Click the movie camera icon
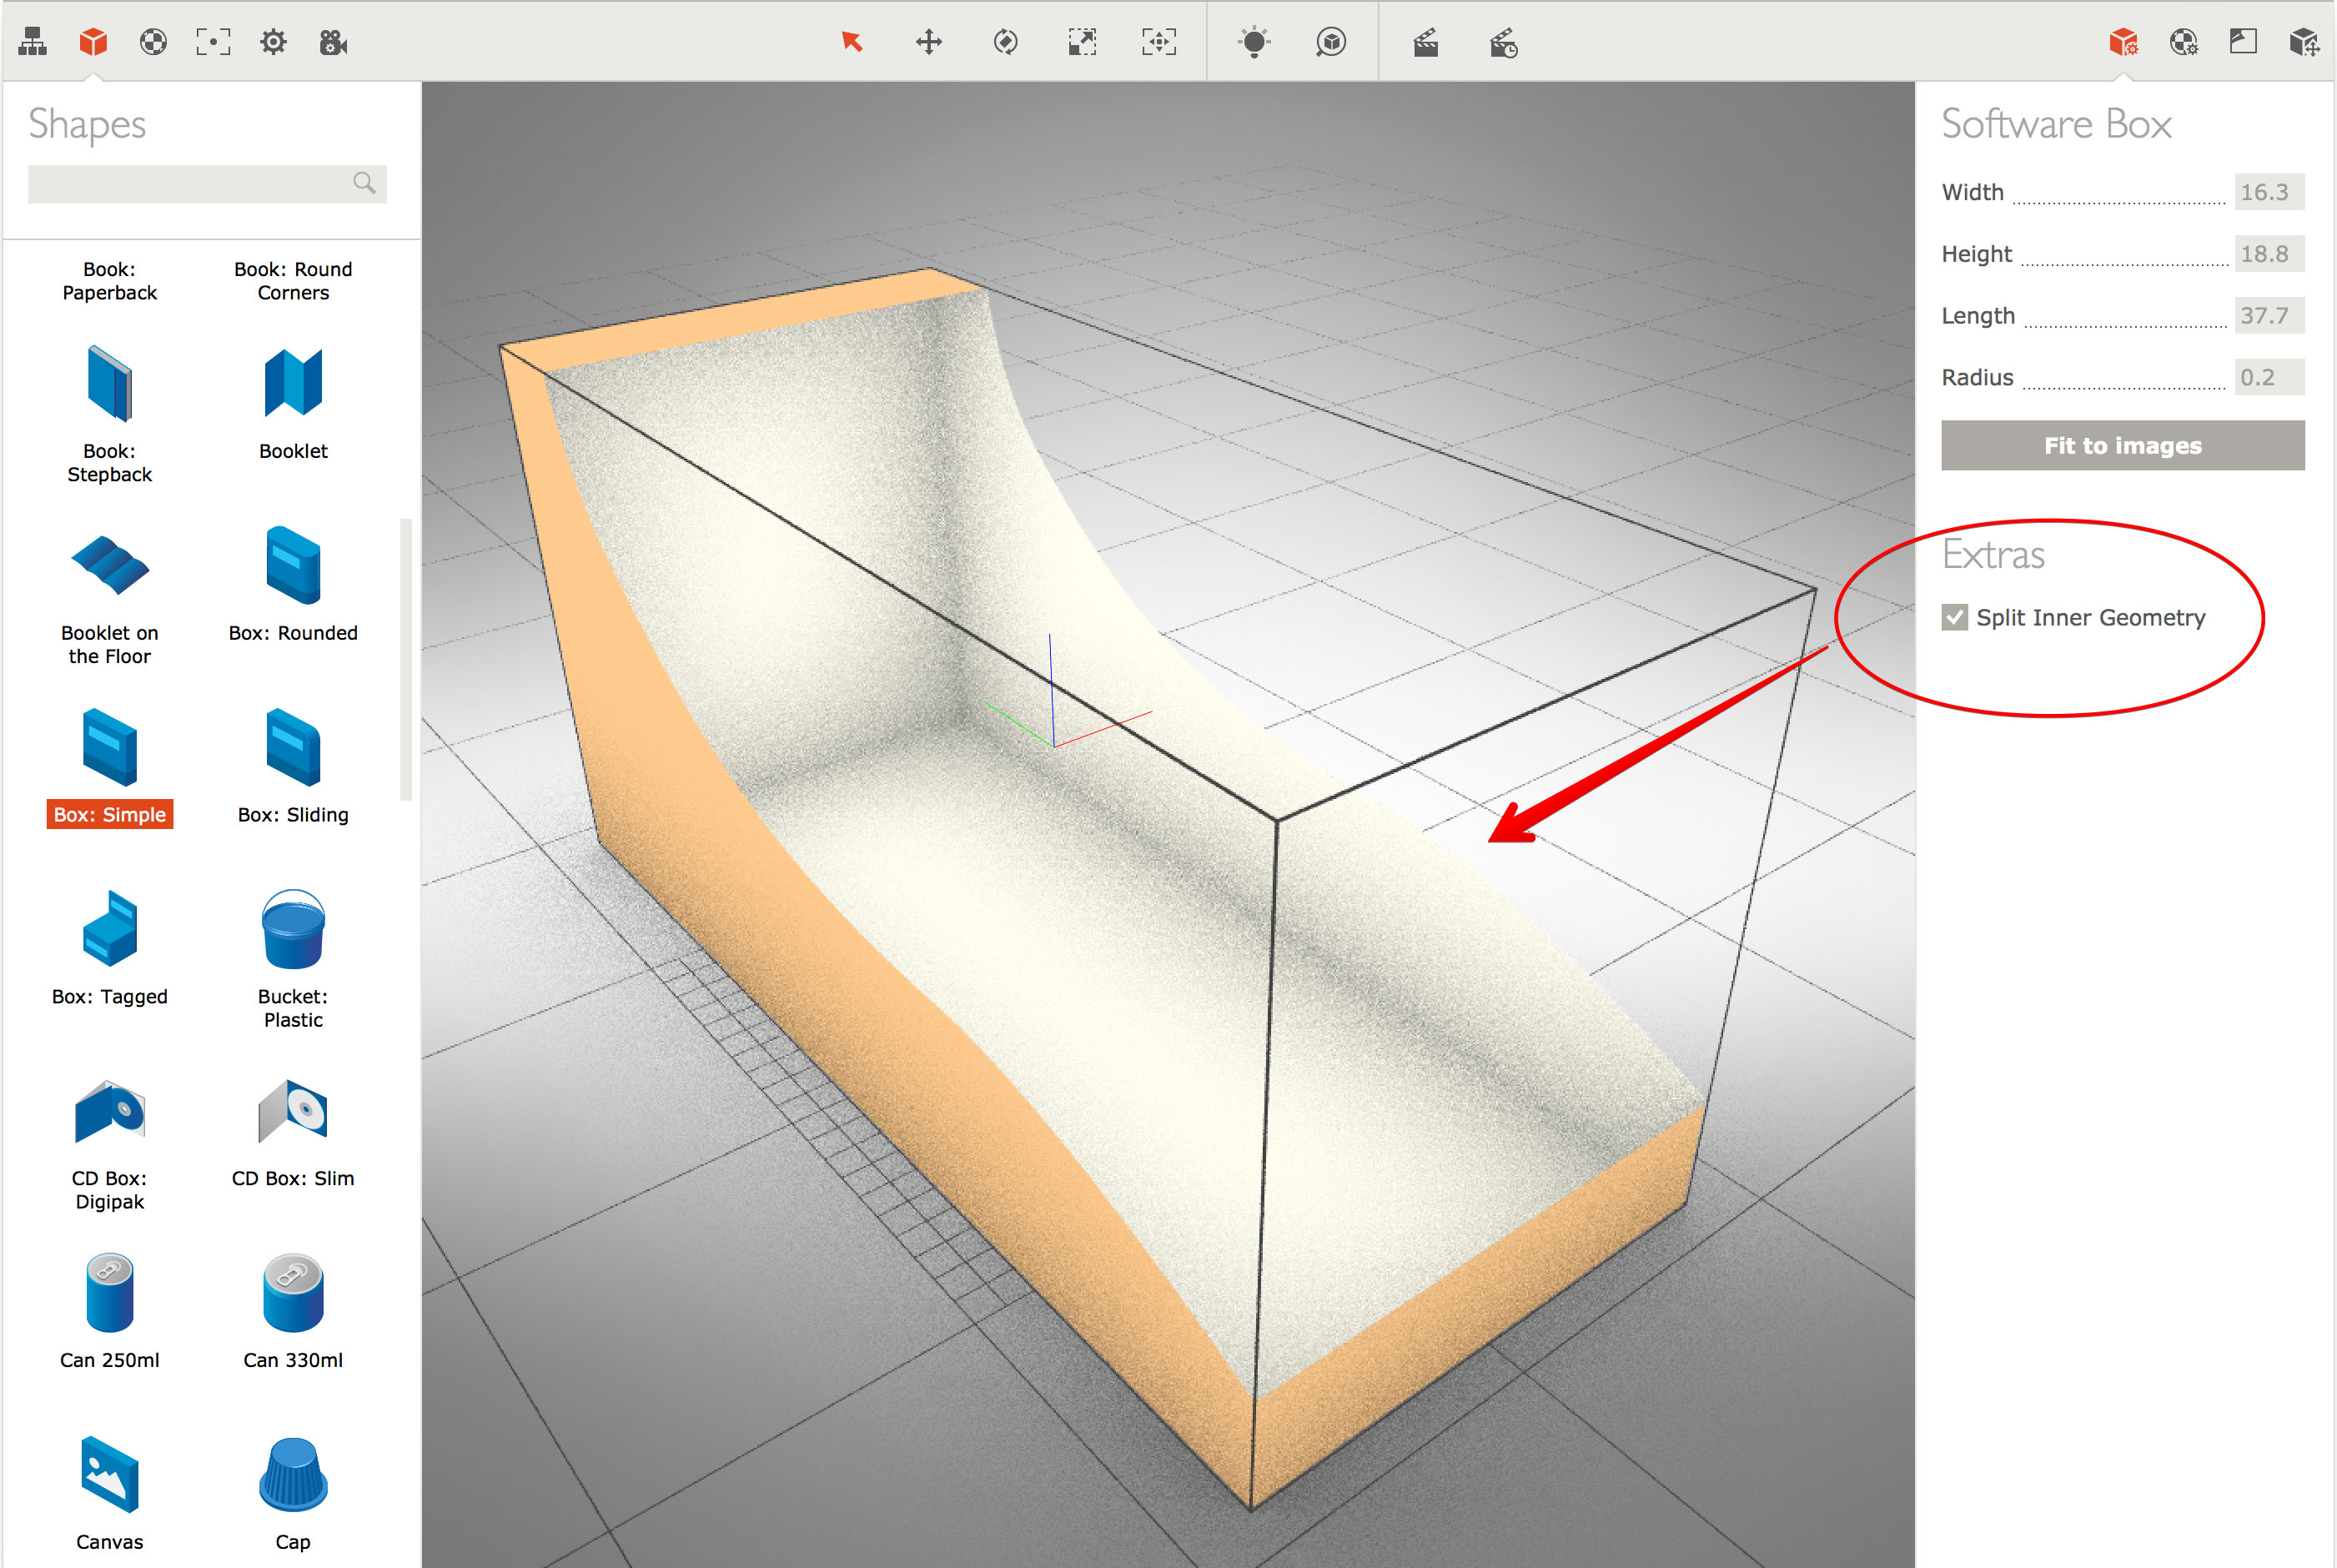The width and height of the screenshot is (2337, 1568). pos(333,42)
